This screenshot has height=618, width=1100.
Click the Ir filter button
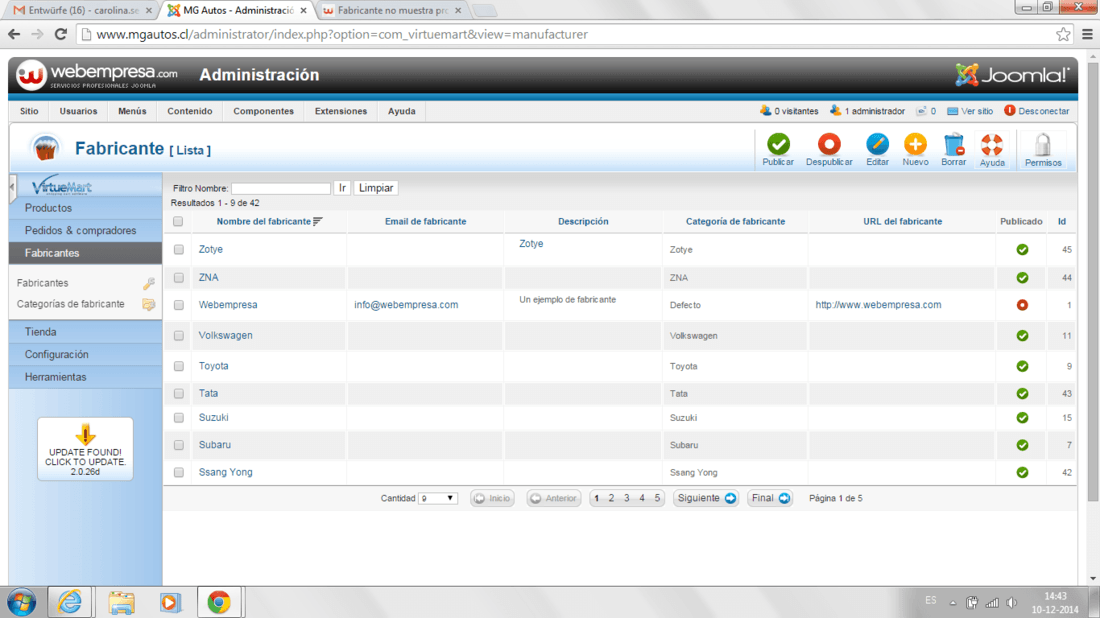pyautogui.click(x=342, y=188)
